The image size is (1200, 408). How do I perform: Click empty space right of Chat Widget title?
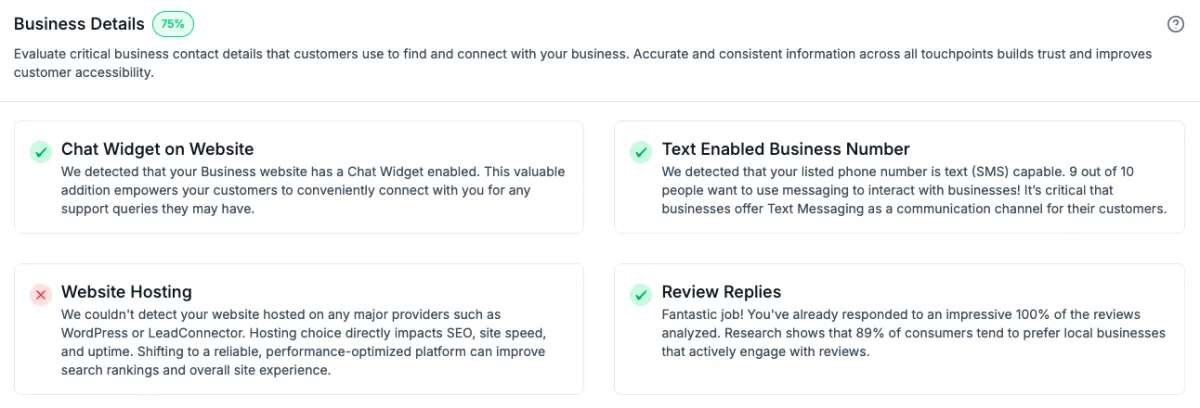[420, 150]
